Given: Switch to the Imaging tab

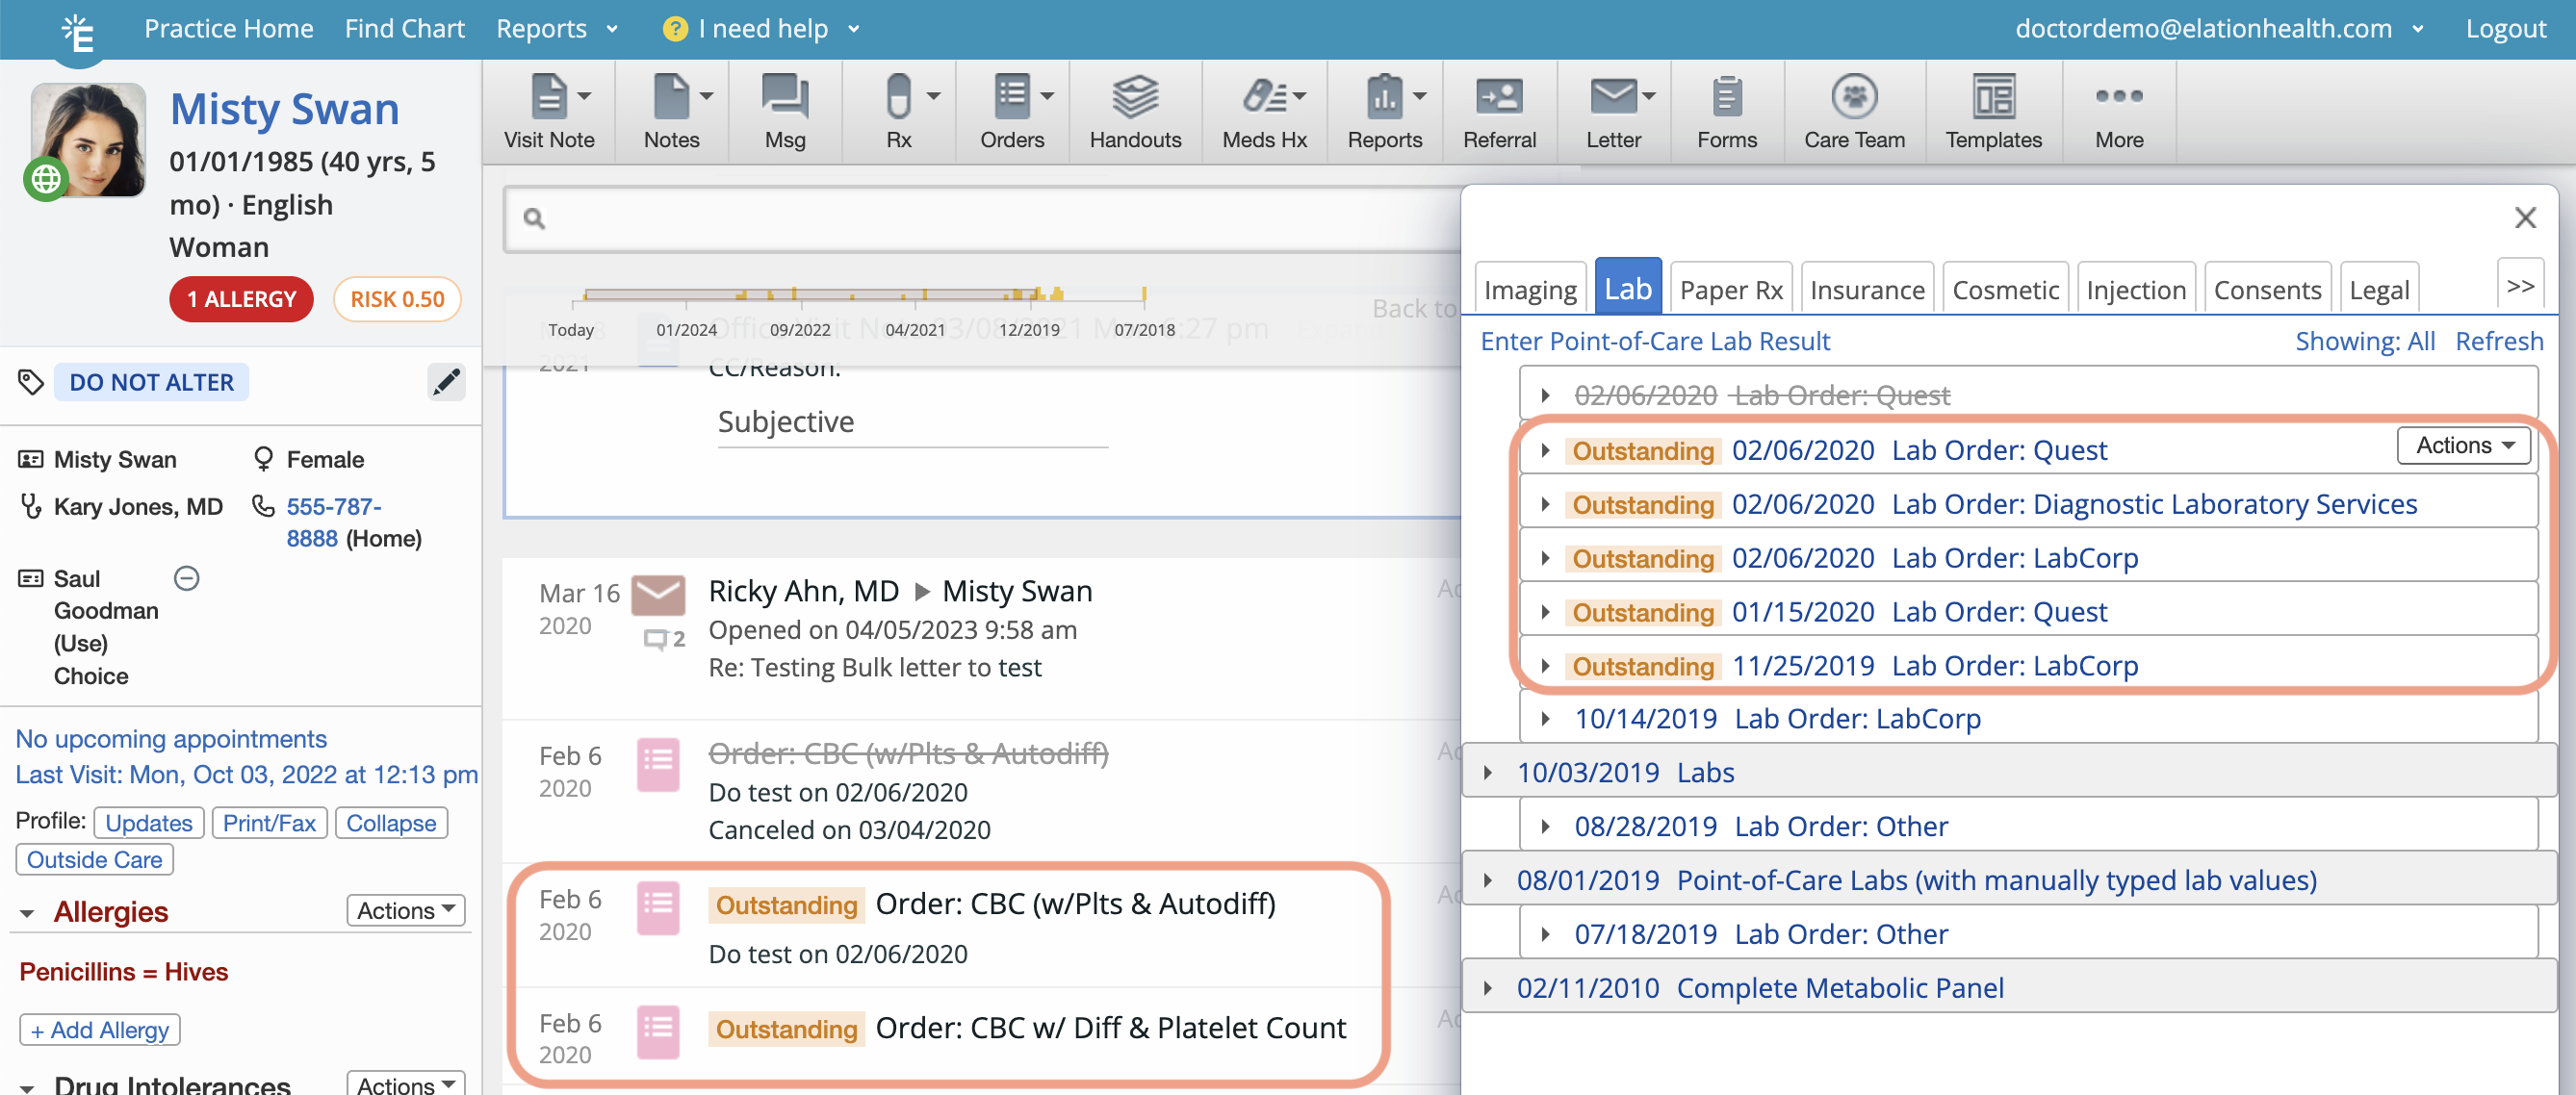Looking at the screenshot, I should [x=1529, y=290].
